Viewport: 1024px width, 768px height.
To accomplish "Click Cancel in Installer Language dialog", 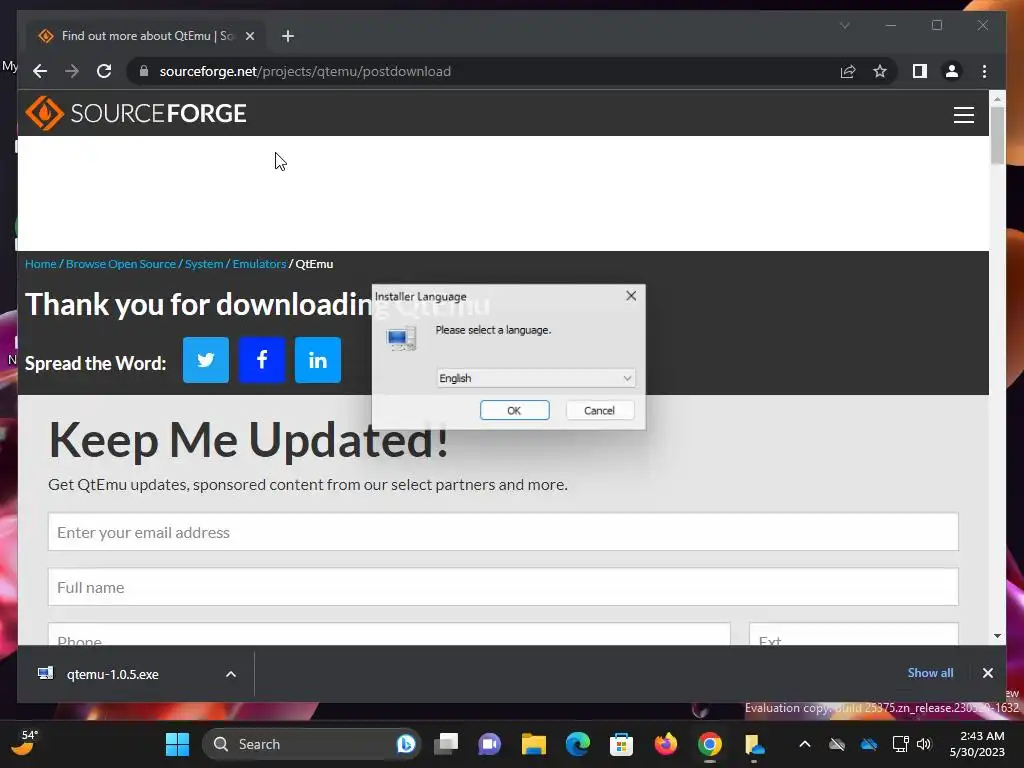I will click(599, 410).
